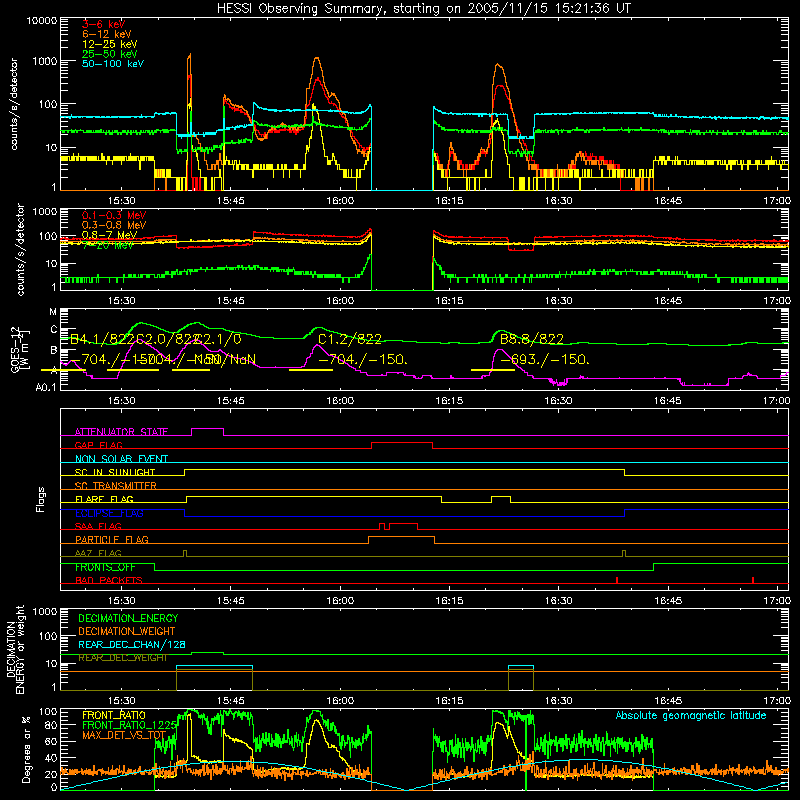
Task: Click the REAR_DEC_WEIGHT legend label
Action: click(122, 658)
